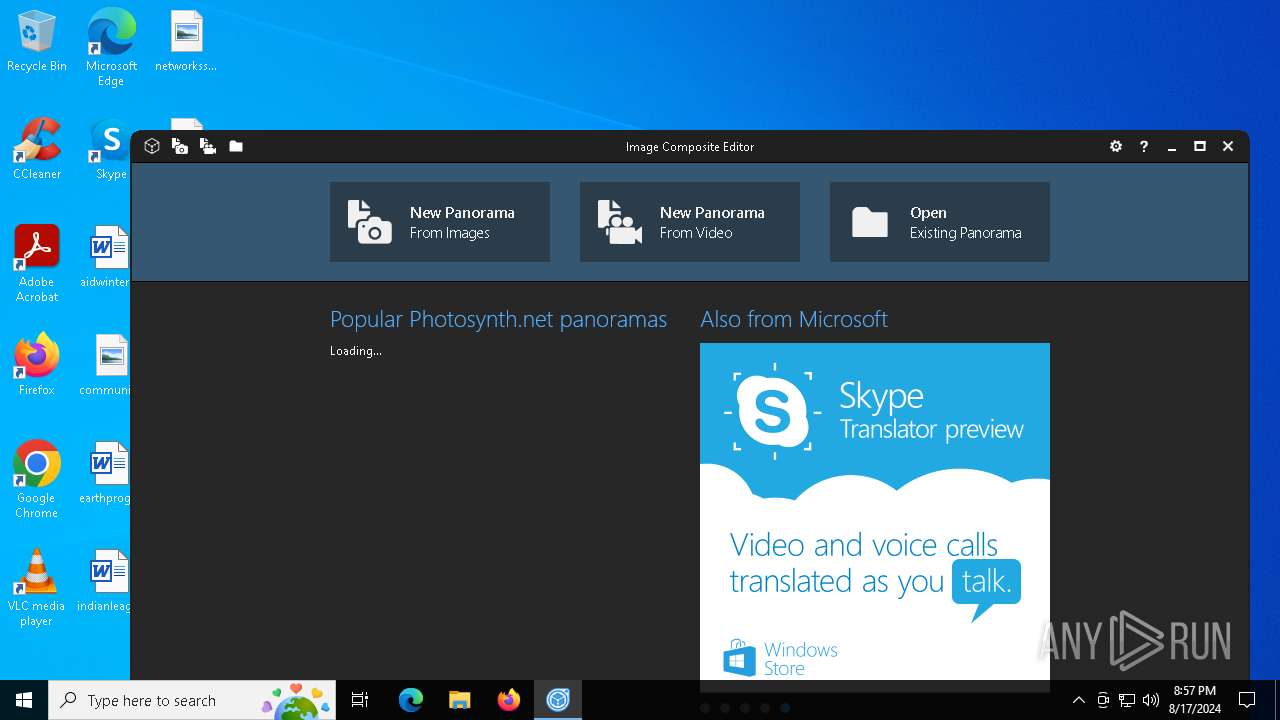
Task: Click the 'Type here to search' taskbar box
Action: (194, 700)
